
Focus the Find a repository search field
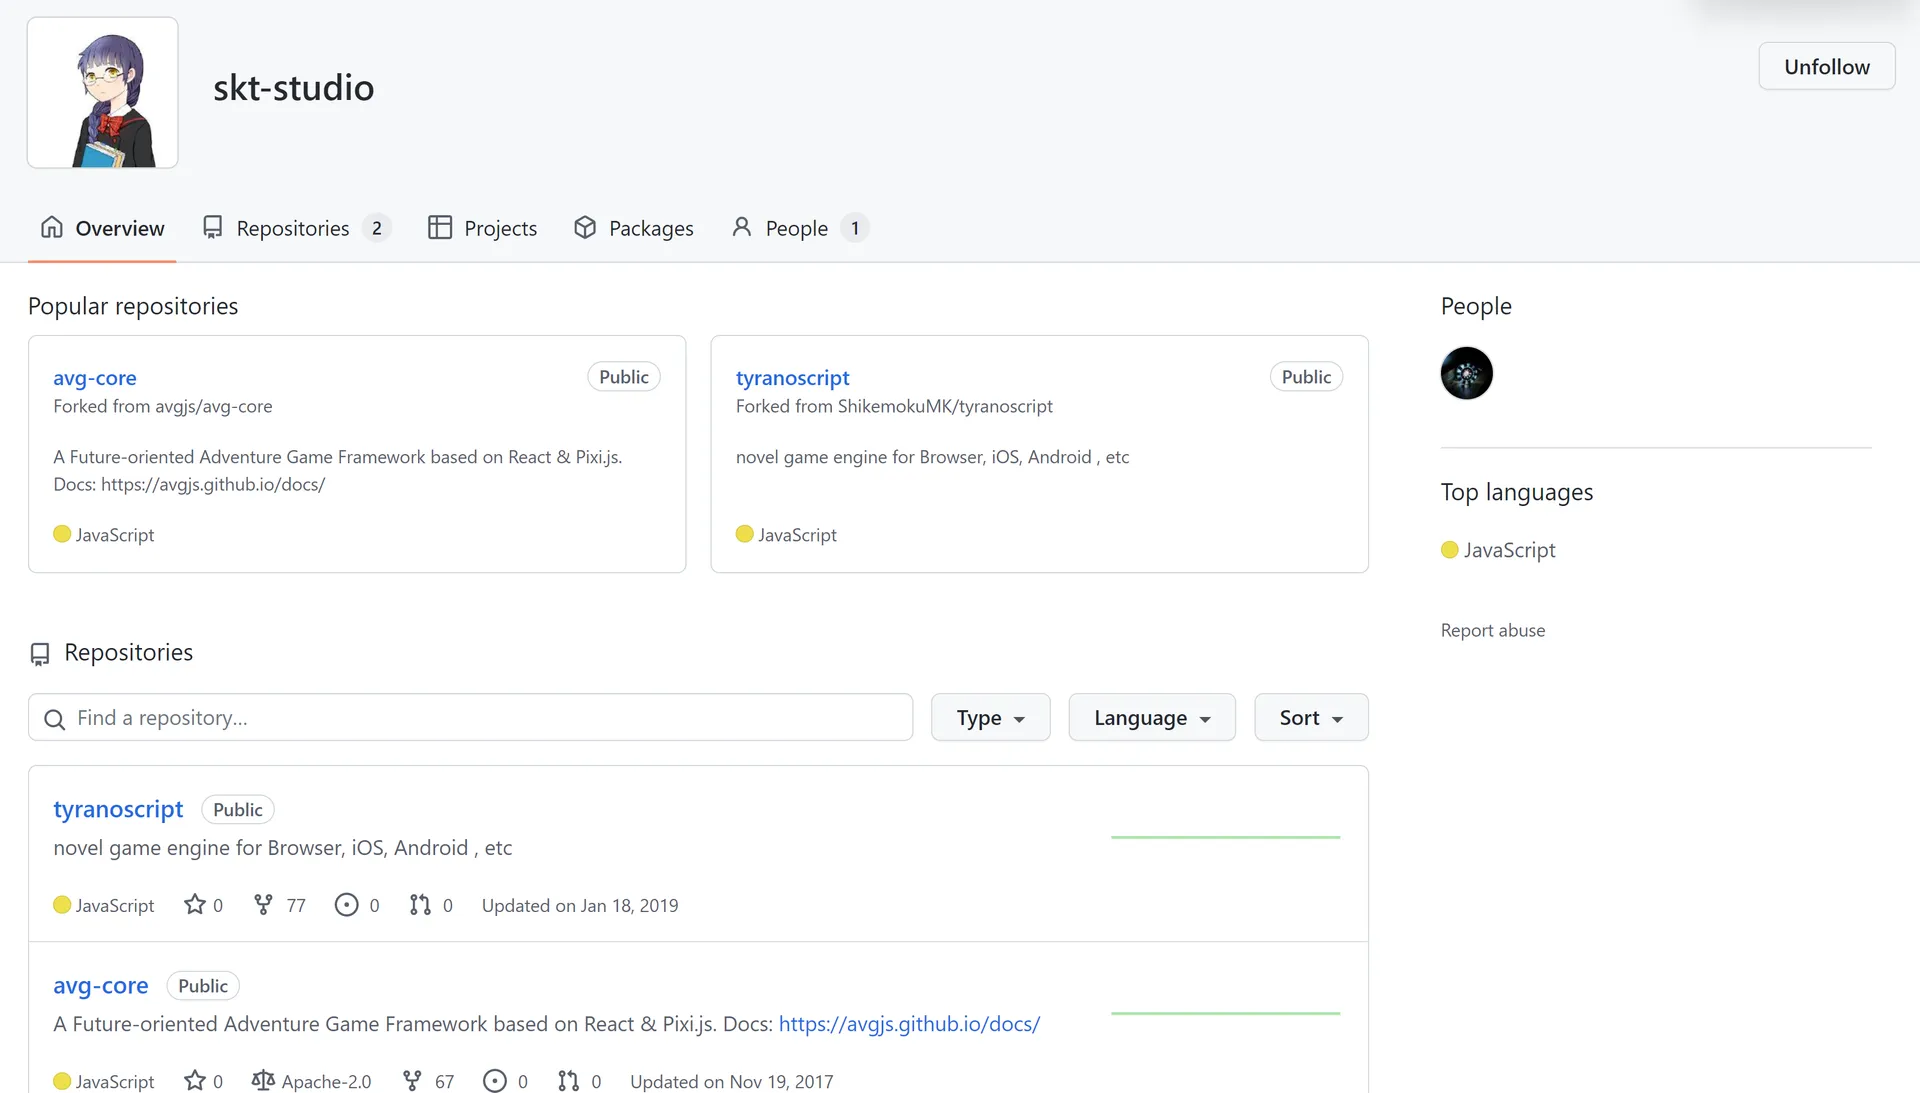coord(470,718)
